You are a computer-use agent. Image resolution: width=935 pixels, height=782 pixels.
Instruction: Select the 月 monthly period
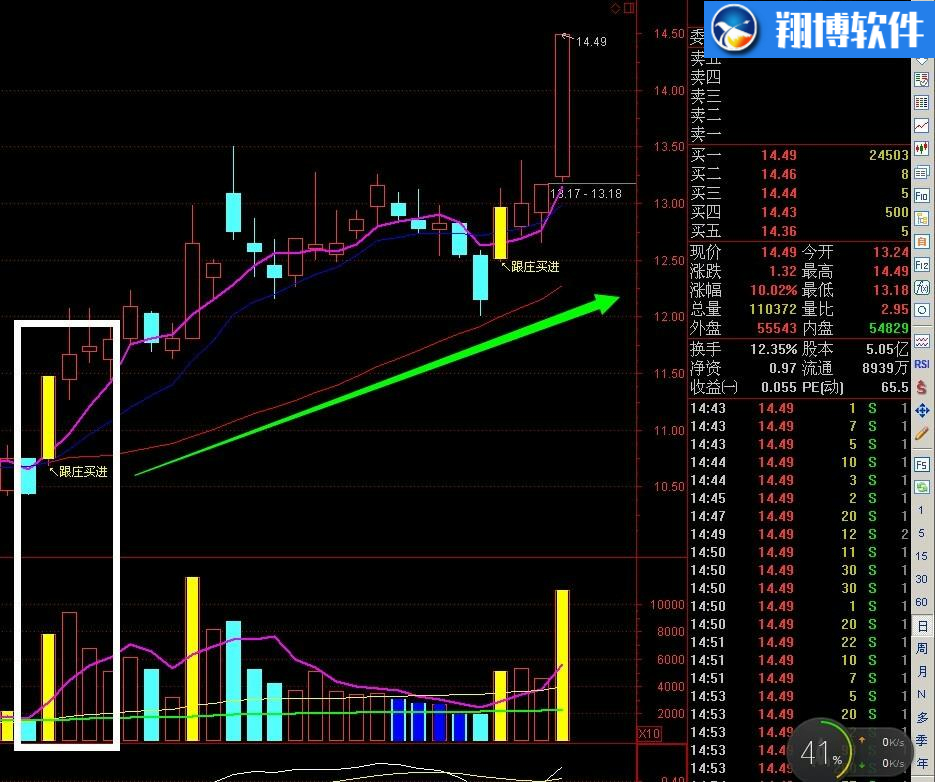922,672
